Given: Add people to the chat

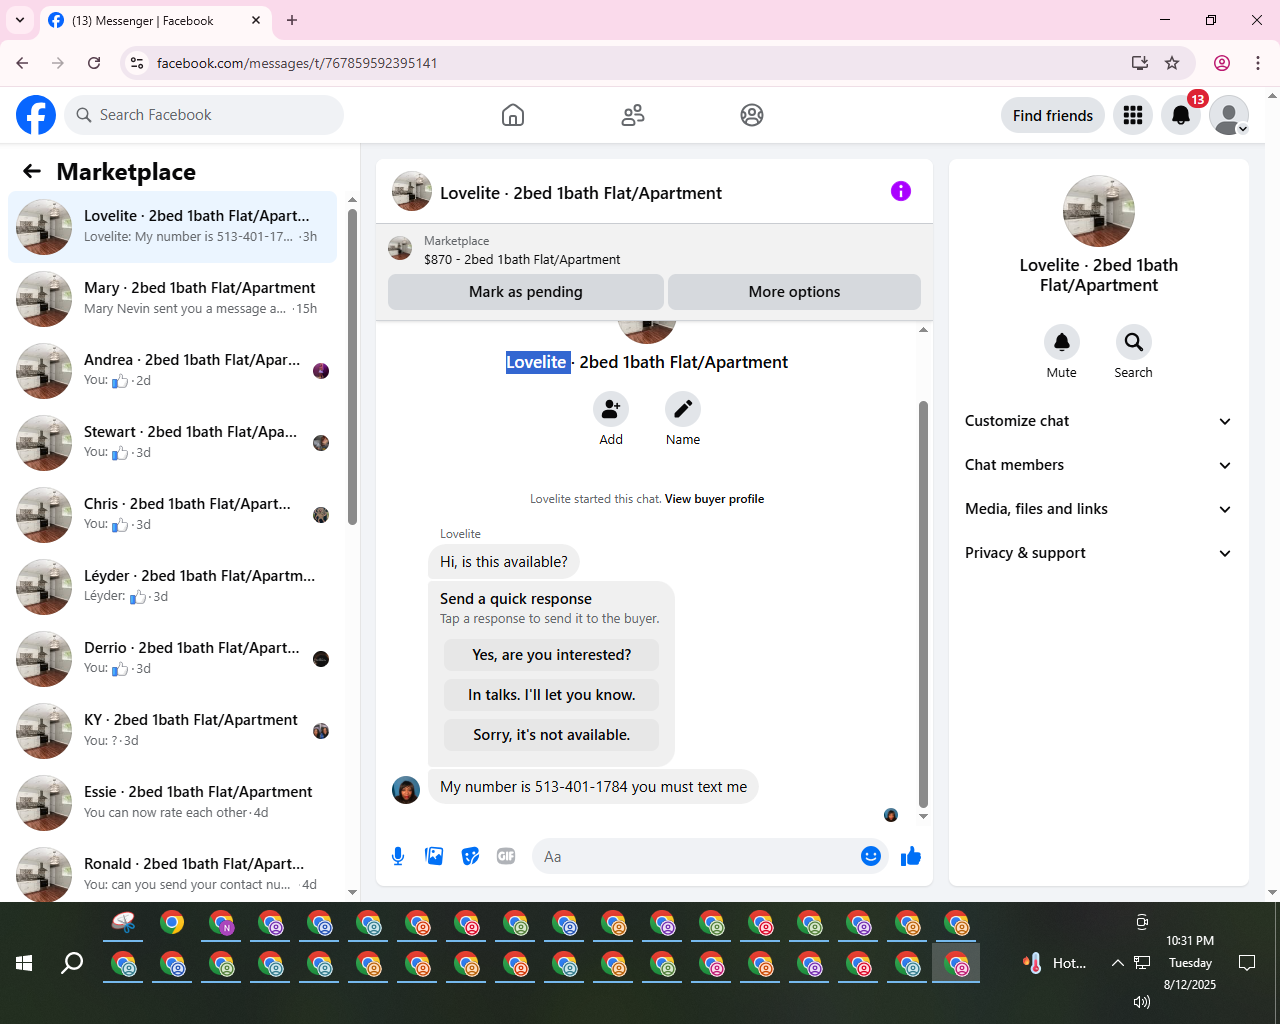Looking at the screenshot, I should (x=611, y=409).
